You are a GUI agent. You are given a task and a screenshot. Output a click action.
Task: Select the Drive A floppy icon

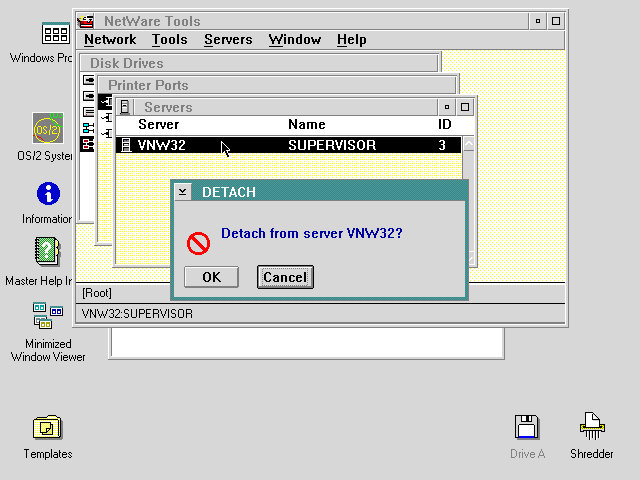[527, 427]
